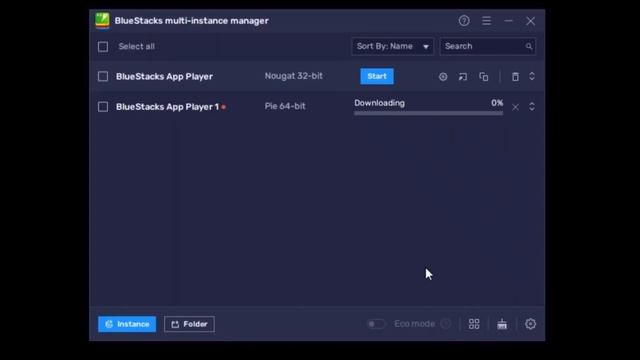Open disk cleanup broom icon
The image size is (640, 360).
(x=502, y=324)
